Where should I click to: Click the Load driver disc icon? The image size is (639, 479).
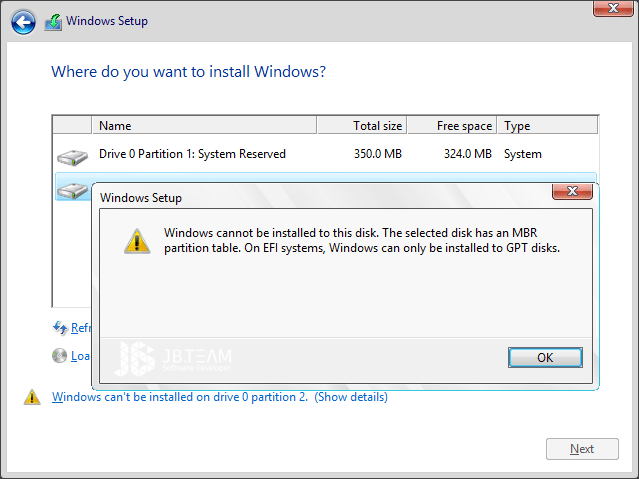tap(60, 355)
